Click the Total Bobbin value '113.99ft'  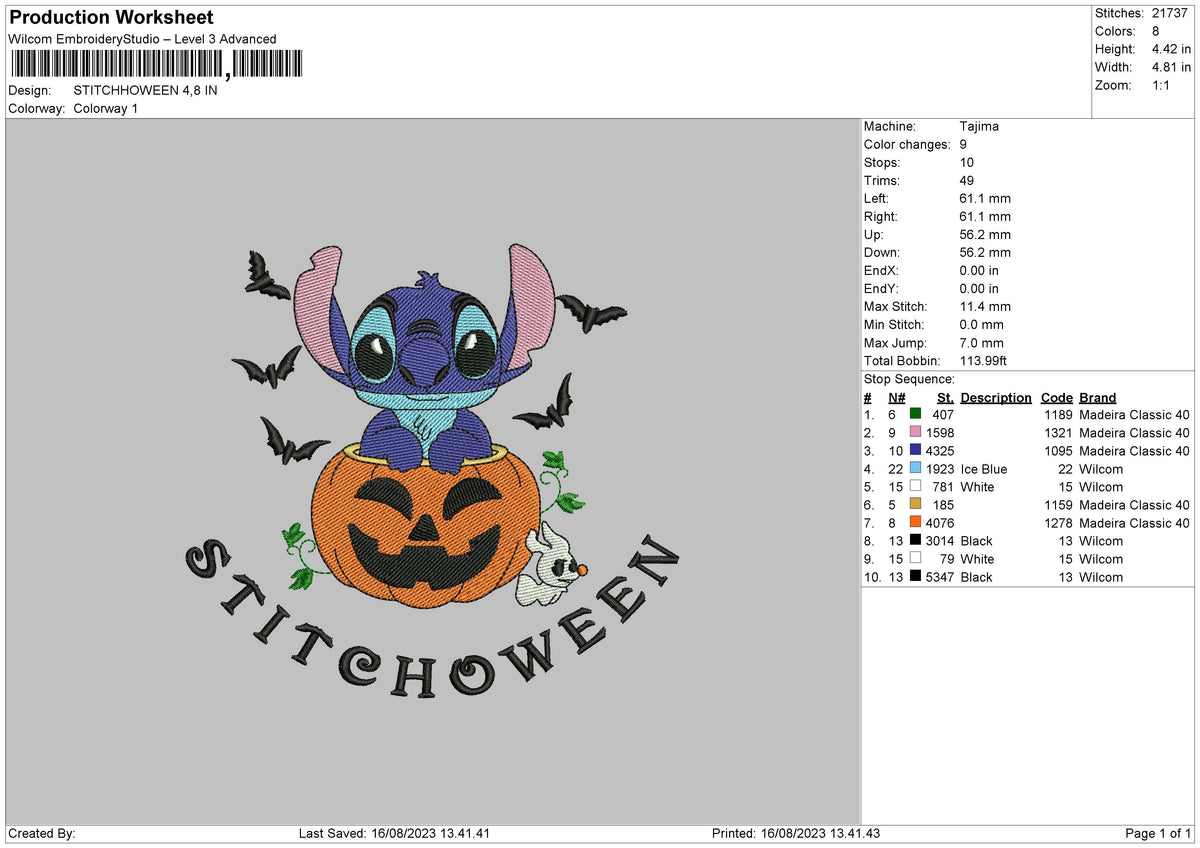pyautogui.click(x=985, y=360)
